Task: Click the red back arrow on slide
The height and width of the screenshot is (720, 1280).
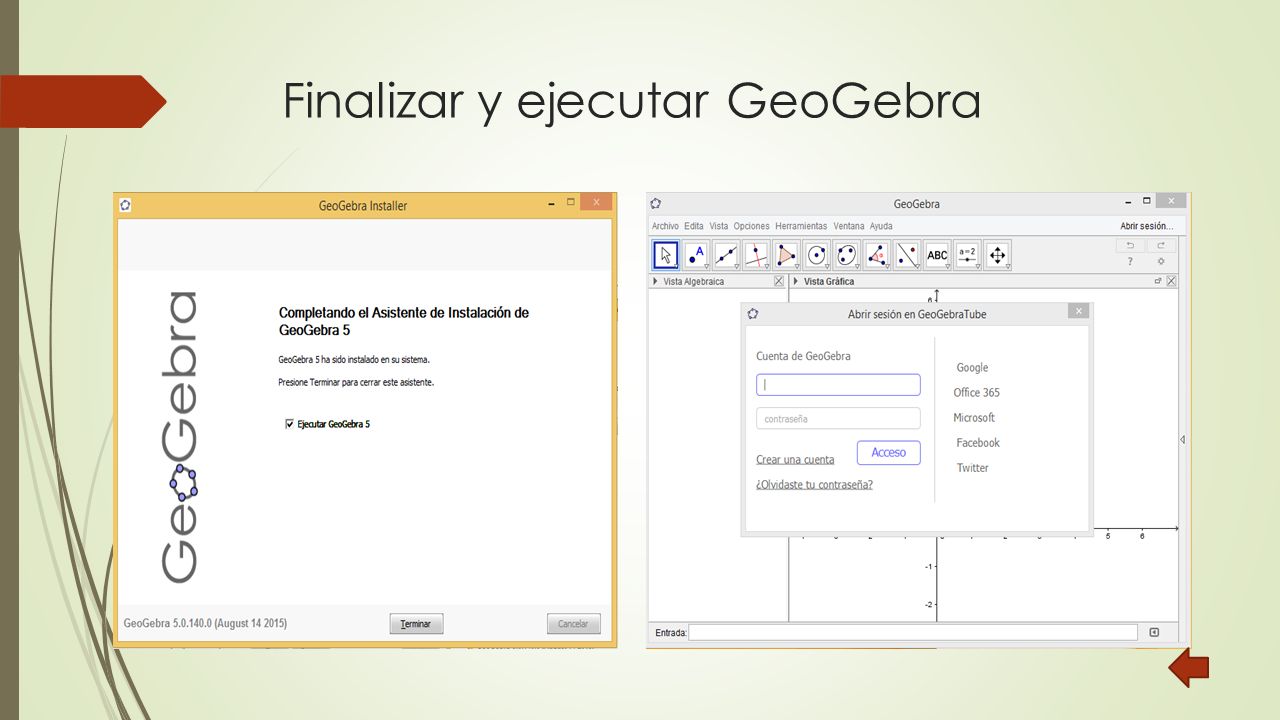Action: click(1189, 668)
